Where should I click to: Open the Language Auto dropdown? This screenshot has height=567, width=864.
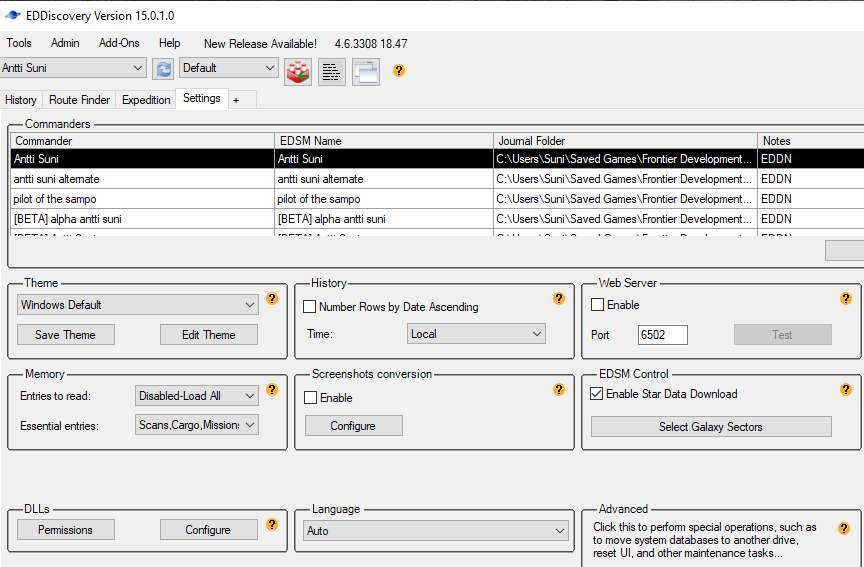coord(435,531)
